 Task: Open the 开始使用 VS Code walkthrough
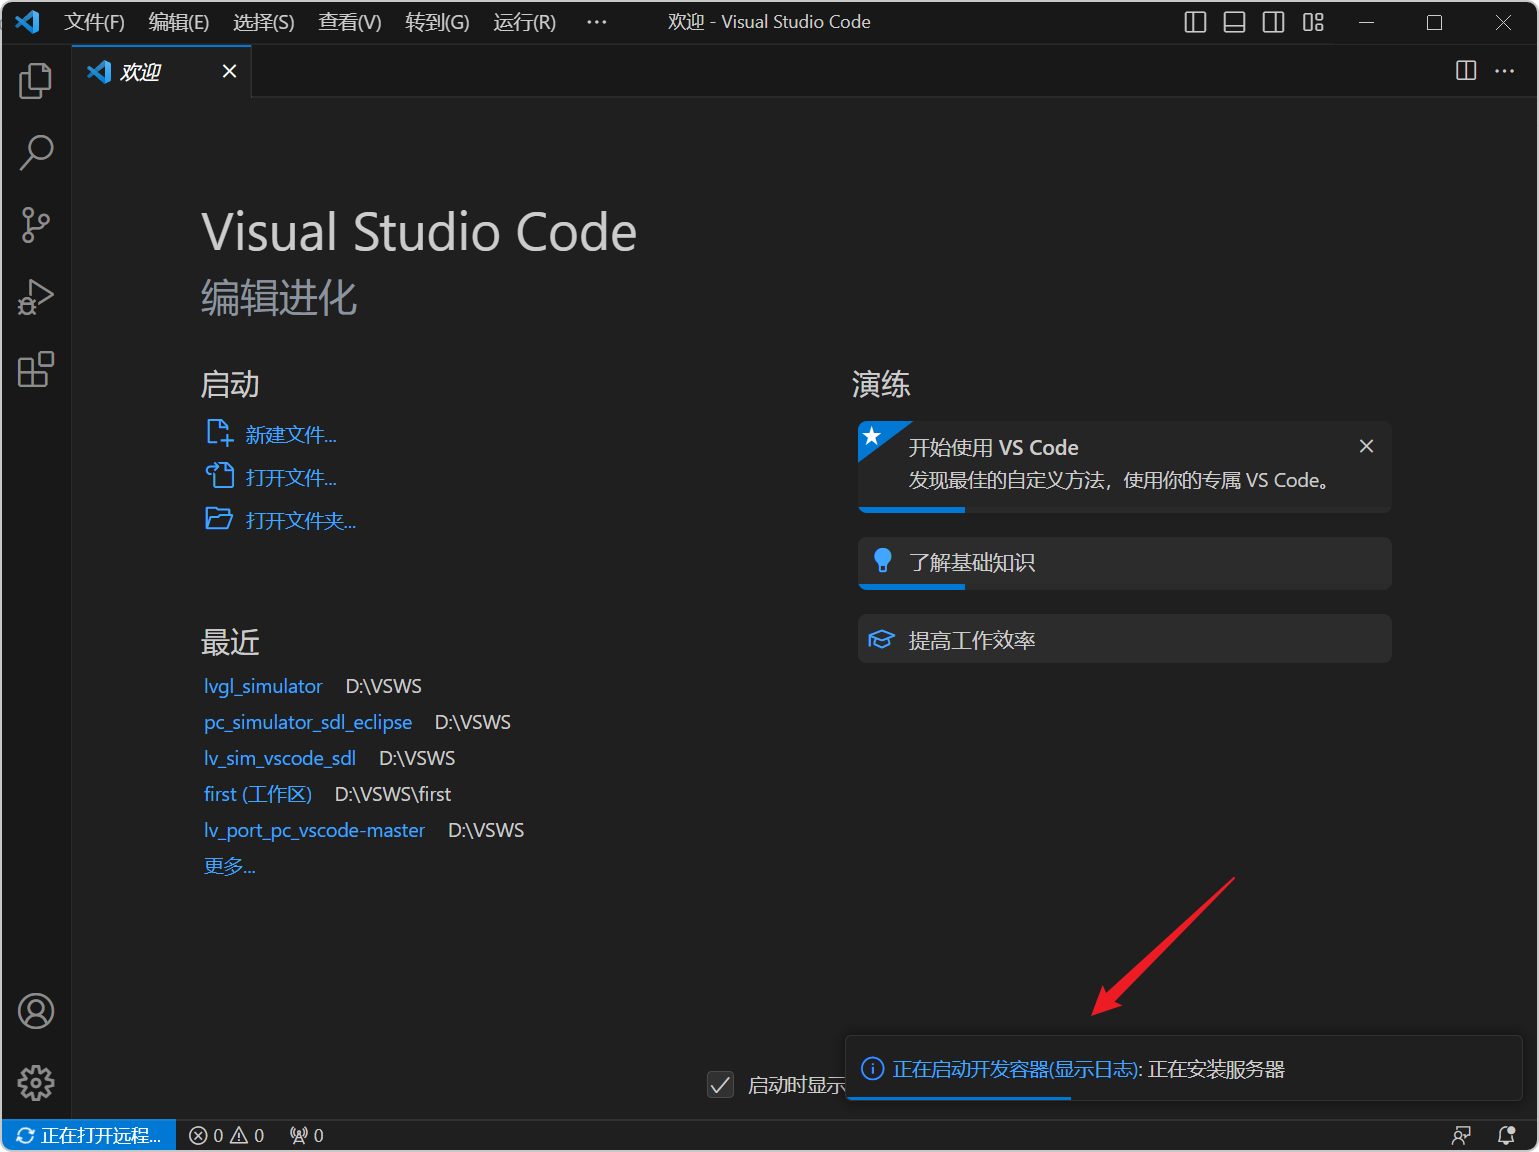pyautogui.click(x=1124, y=466)
